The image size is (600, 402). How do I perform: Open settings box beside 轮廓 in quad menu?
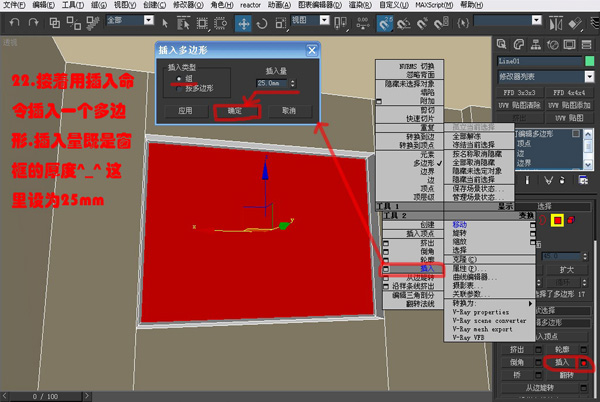(x=386, y=260)
